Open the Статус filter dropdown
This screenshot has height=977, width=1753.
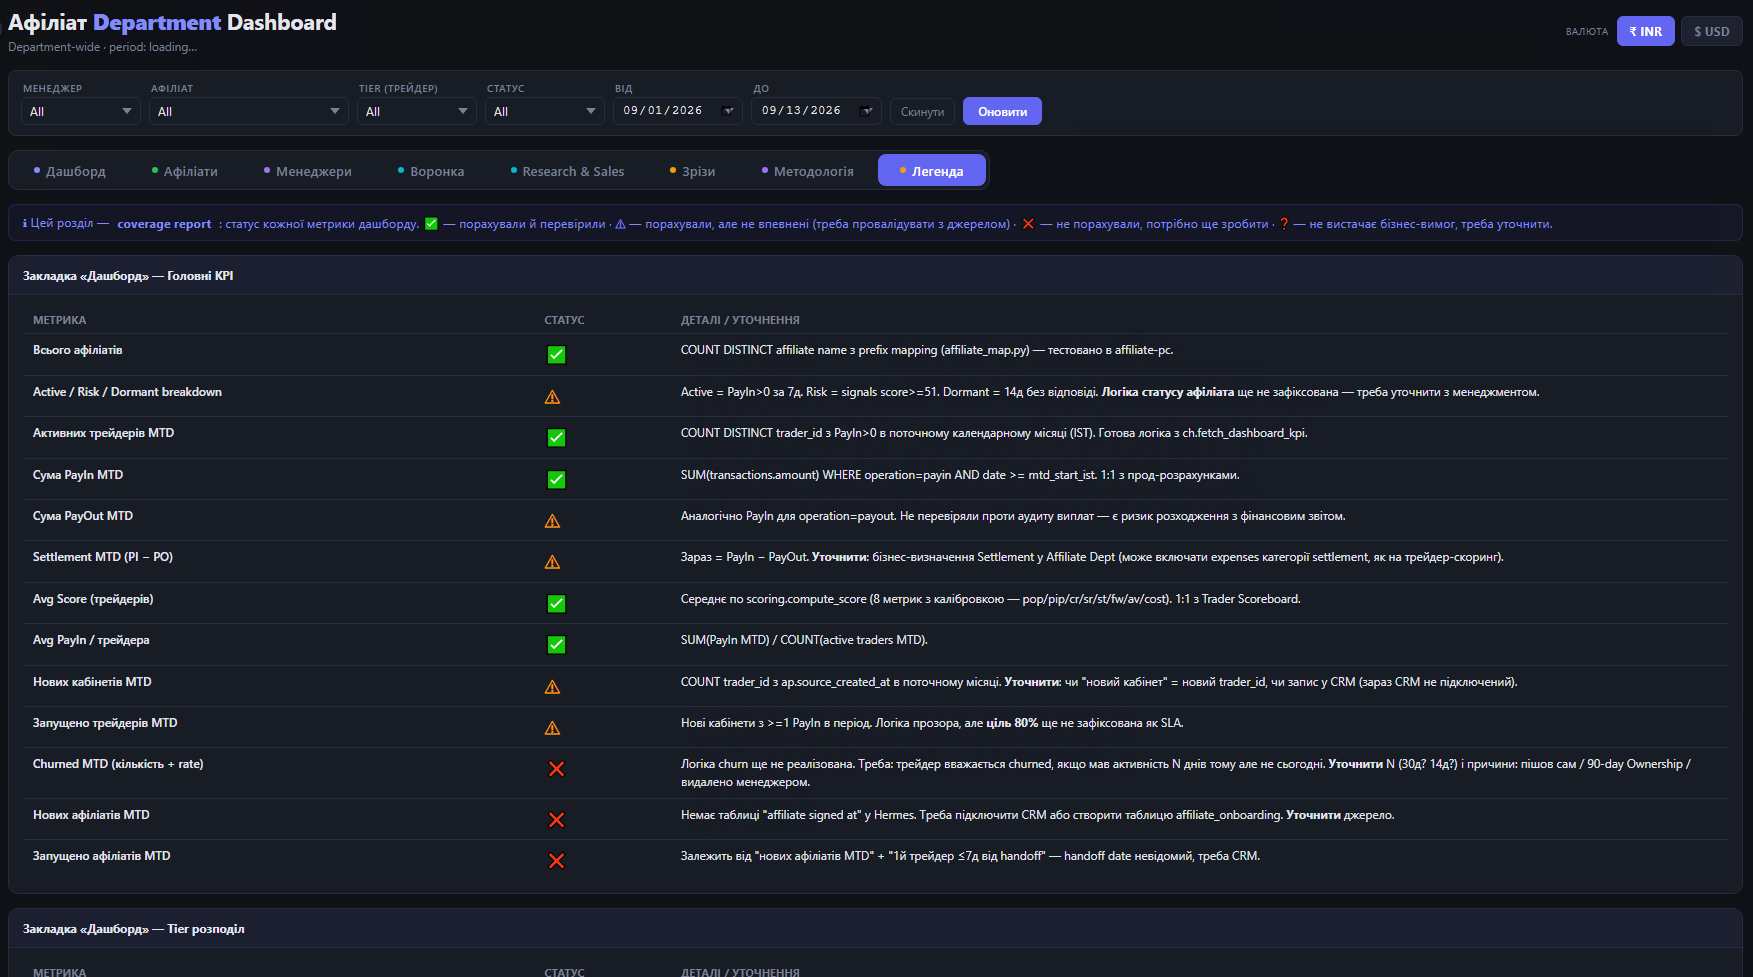coord(545,111)
